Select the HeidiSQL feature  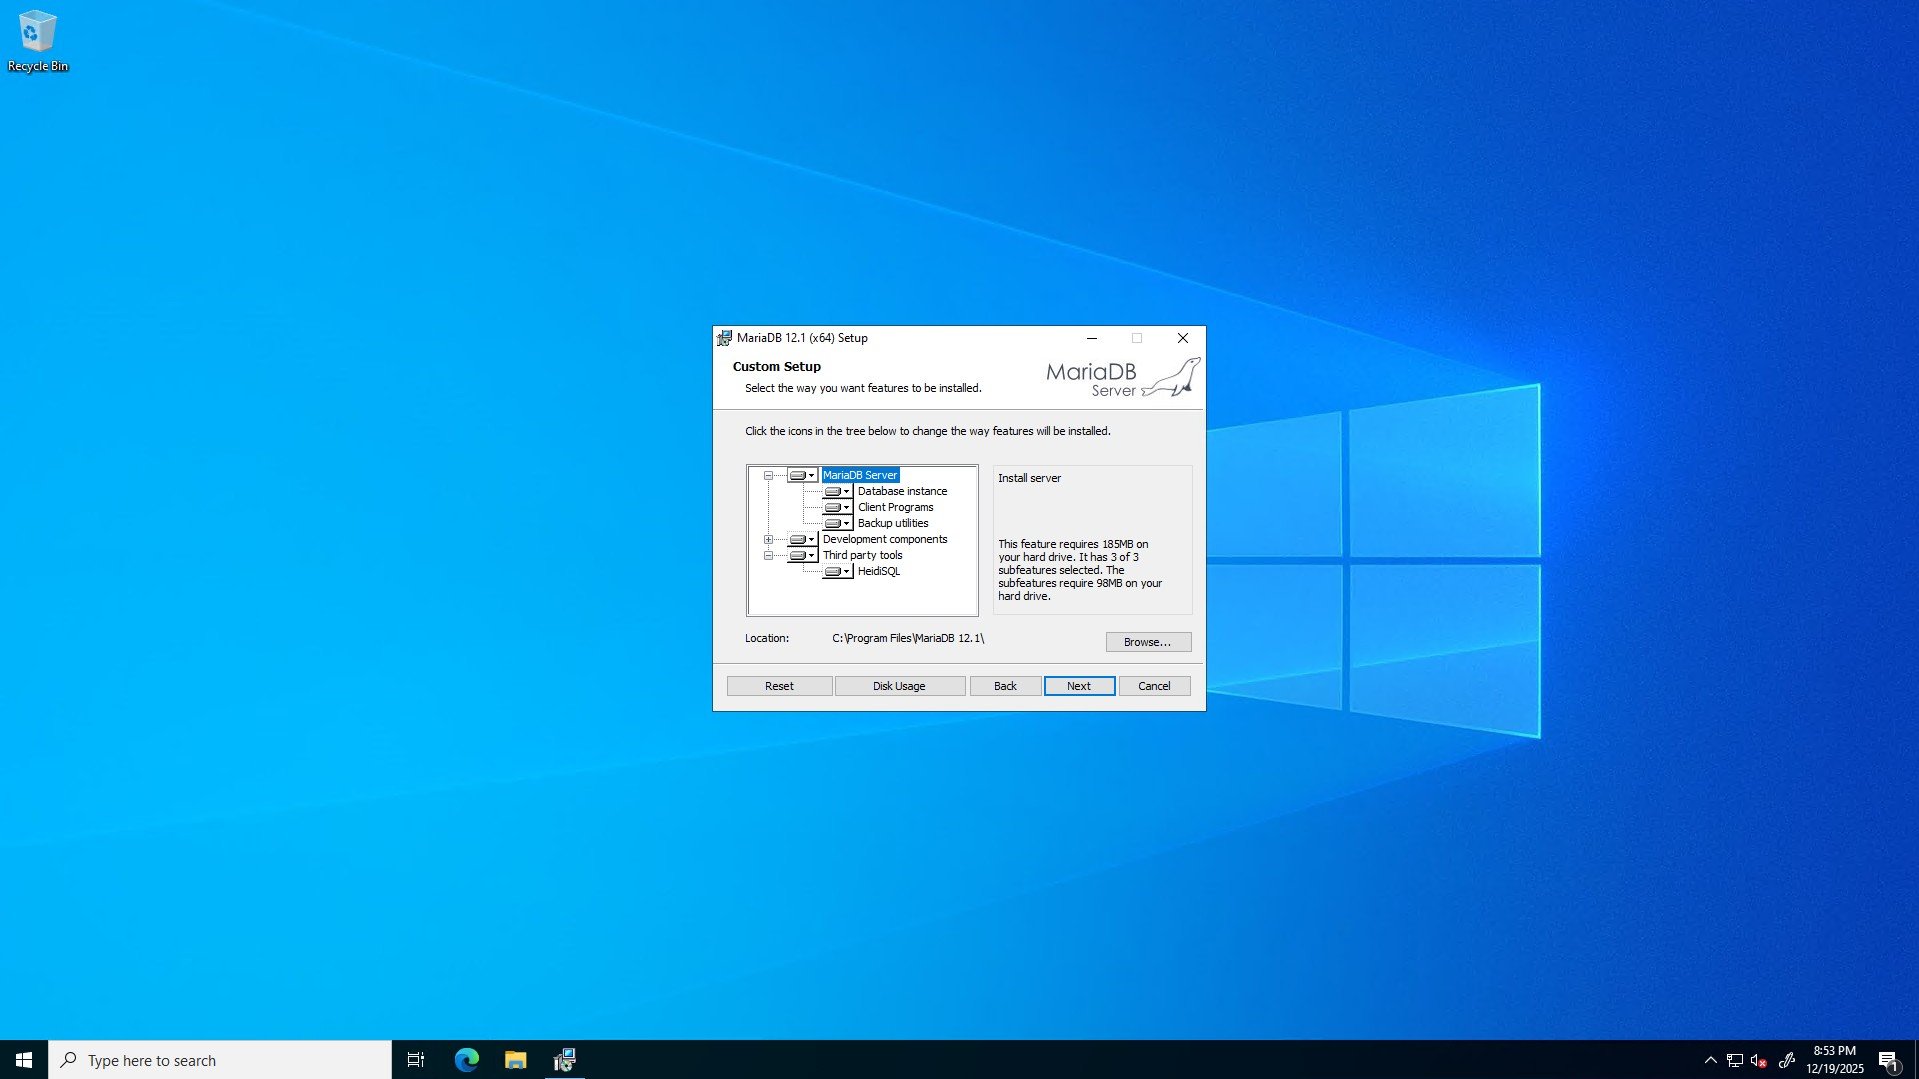point(879,571)
